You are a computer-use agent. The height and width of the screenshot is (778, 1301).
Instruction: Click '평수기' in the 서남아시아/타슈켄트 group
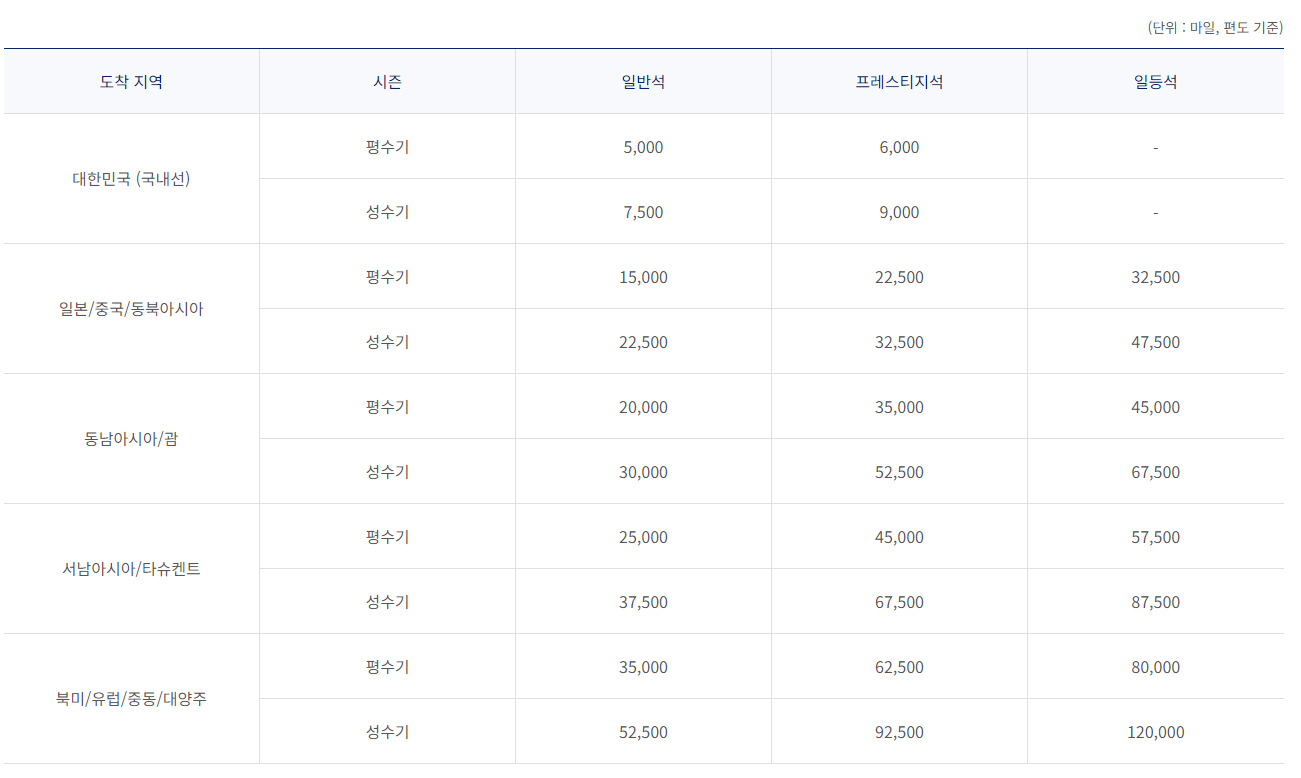click(387, 537)
